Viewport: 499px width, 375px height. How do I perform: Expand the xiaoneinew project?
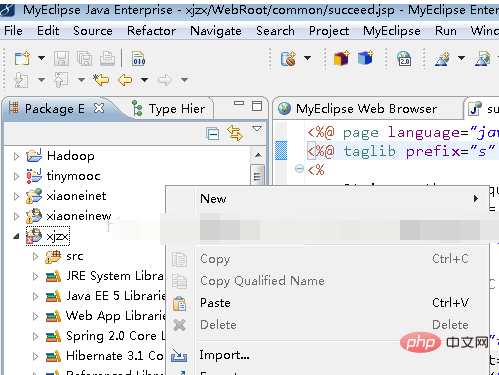(16, 216)
